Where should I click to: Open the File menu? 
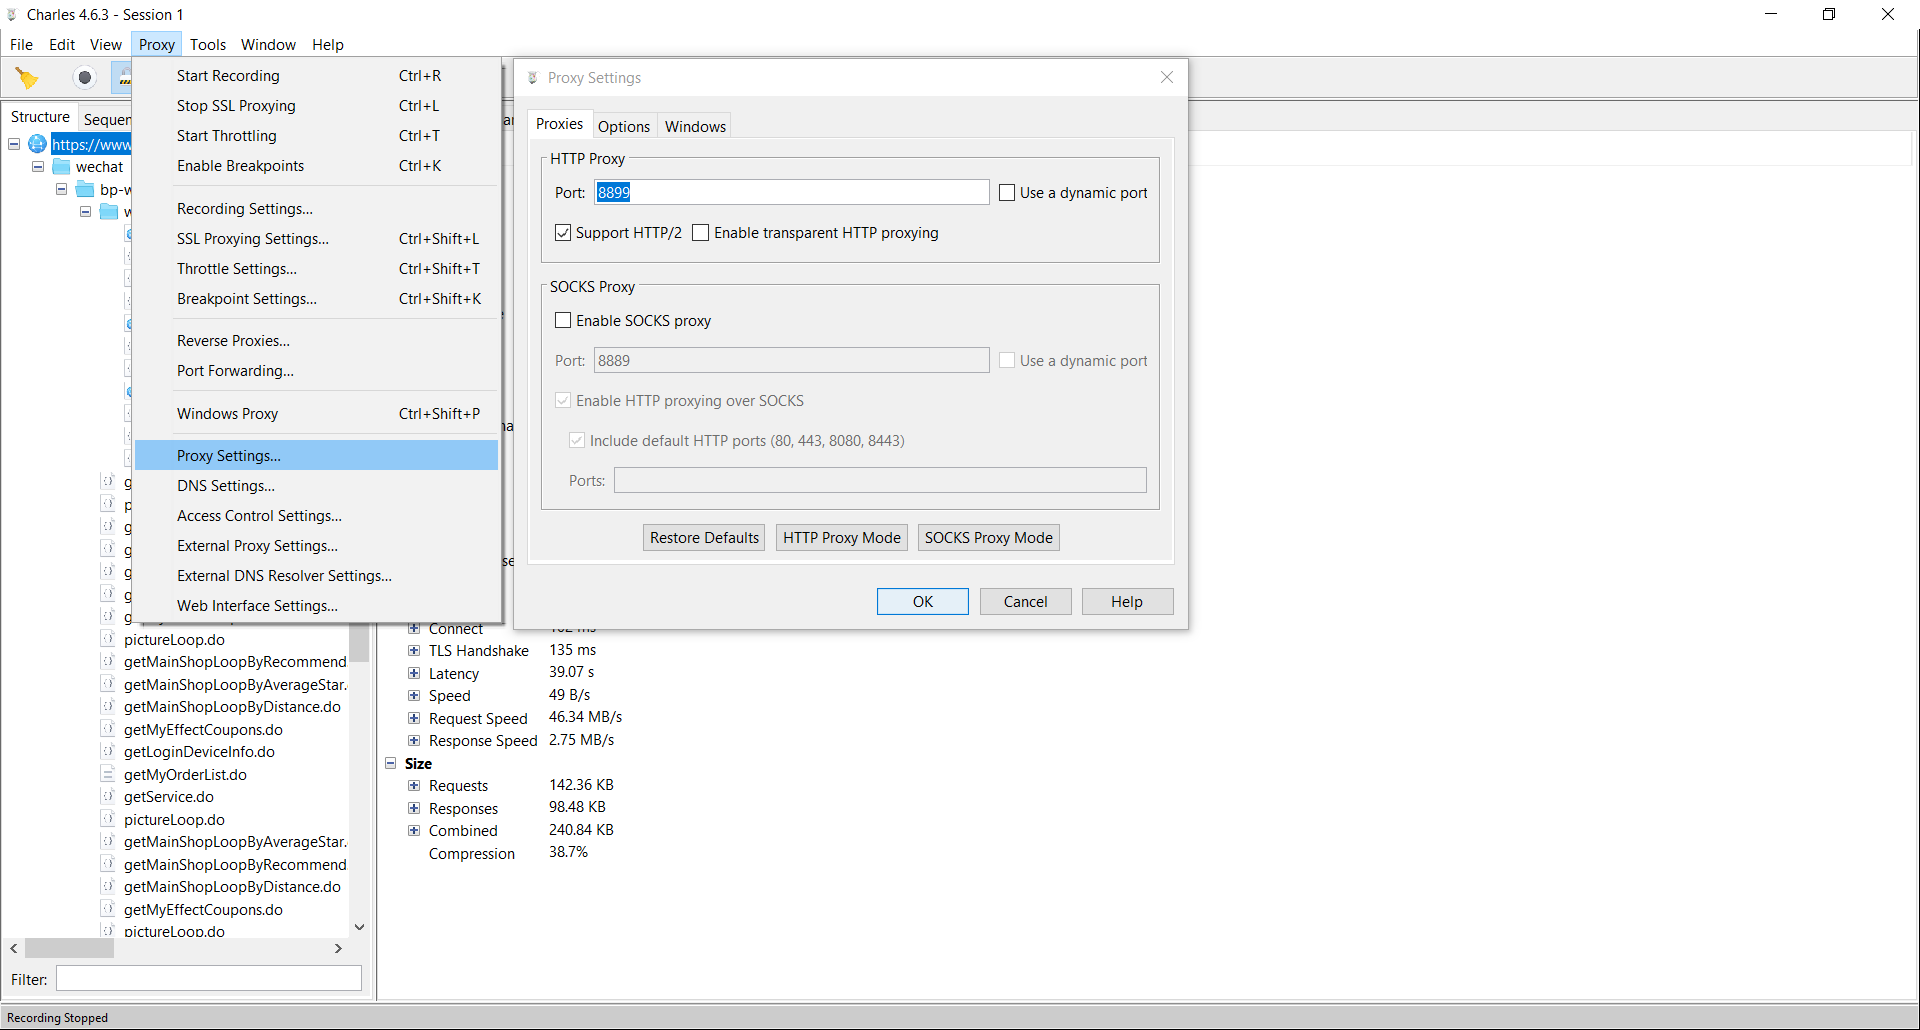[21, 45]
